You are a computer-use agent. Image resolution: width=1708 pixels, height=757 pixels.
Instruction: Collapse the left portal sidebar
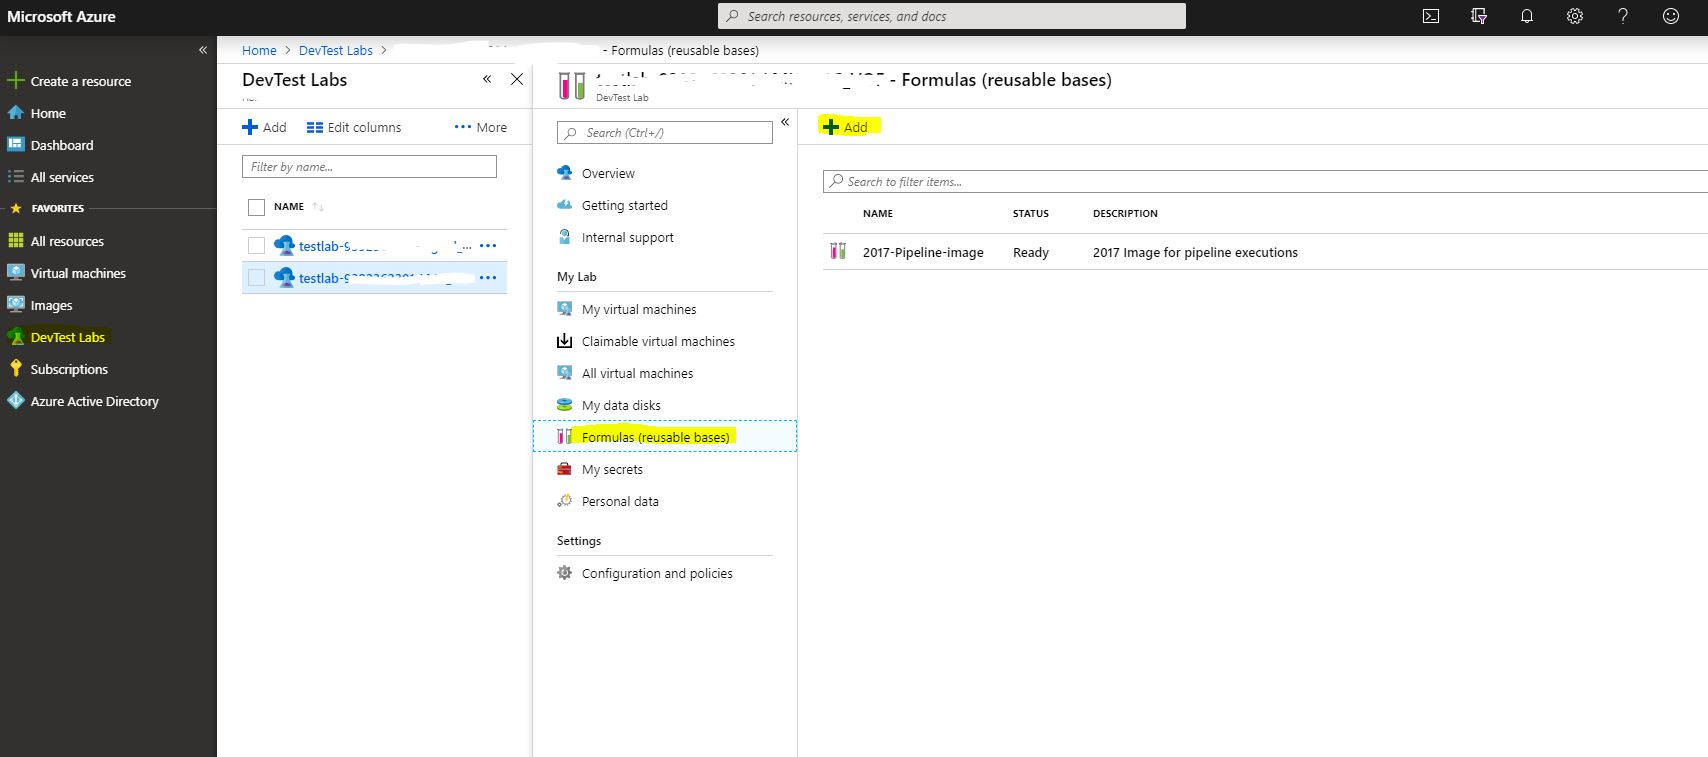[203, 49]
